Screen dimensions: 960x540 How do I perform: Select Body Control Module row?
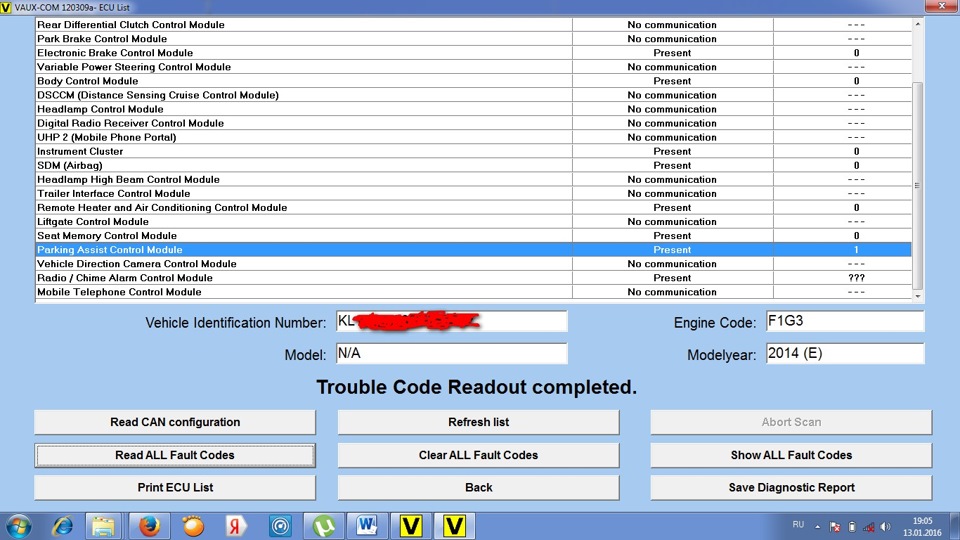tap(473, 81)
